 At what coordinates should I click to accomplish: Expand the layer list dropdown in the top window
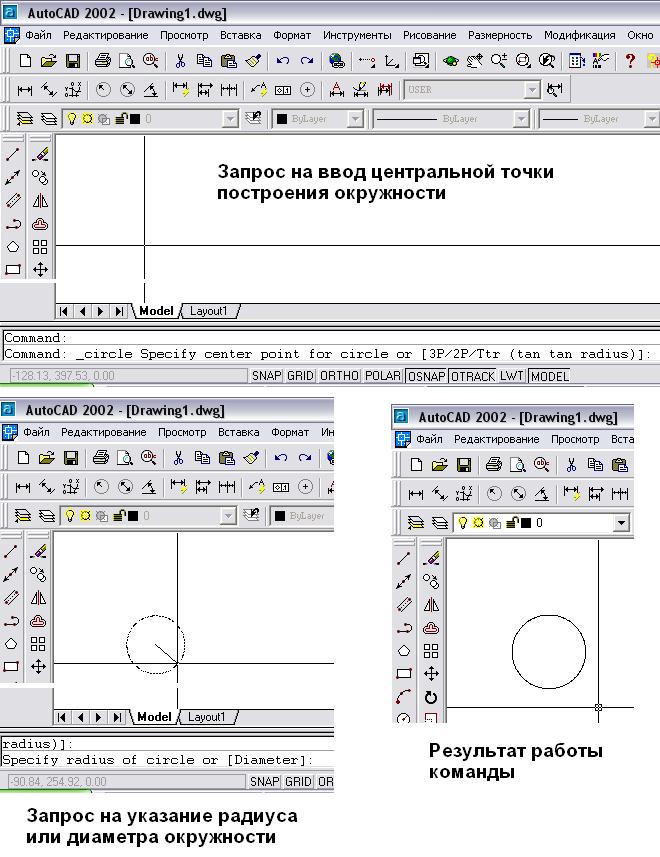click(x=231, y=119)
